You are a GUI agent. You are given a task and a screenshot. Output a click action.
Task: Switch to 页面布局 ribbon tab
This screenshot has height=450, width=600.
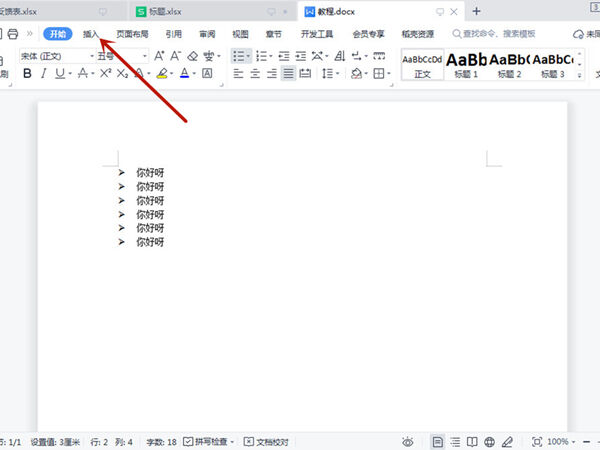(x=132, y=34)
